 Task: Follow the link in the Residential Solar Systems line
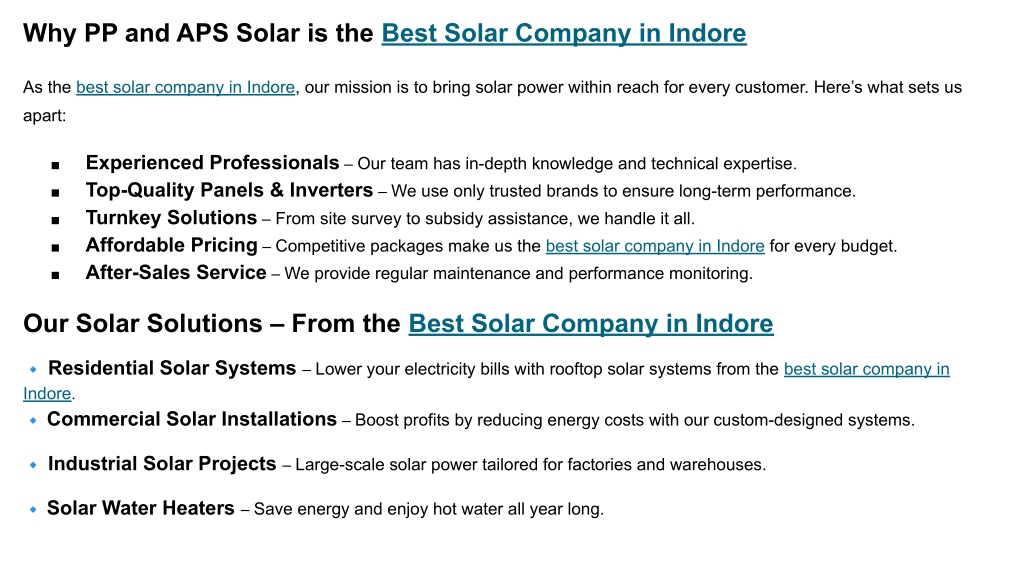point(867,369)
